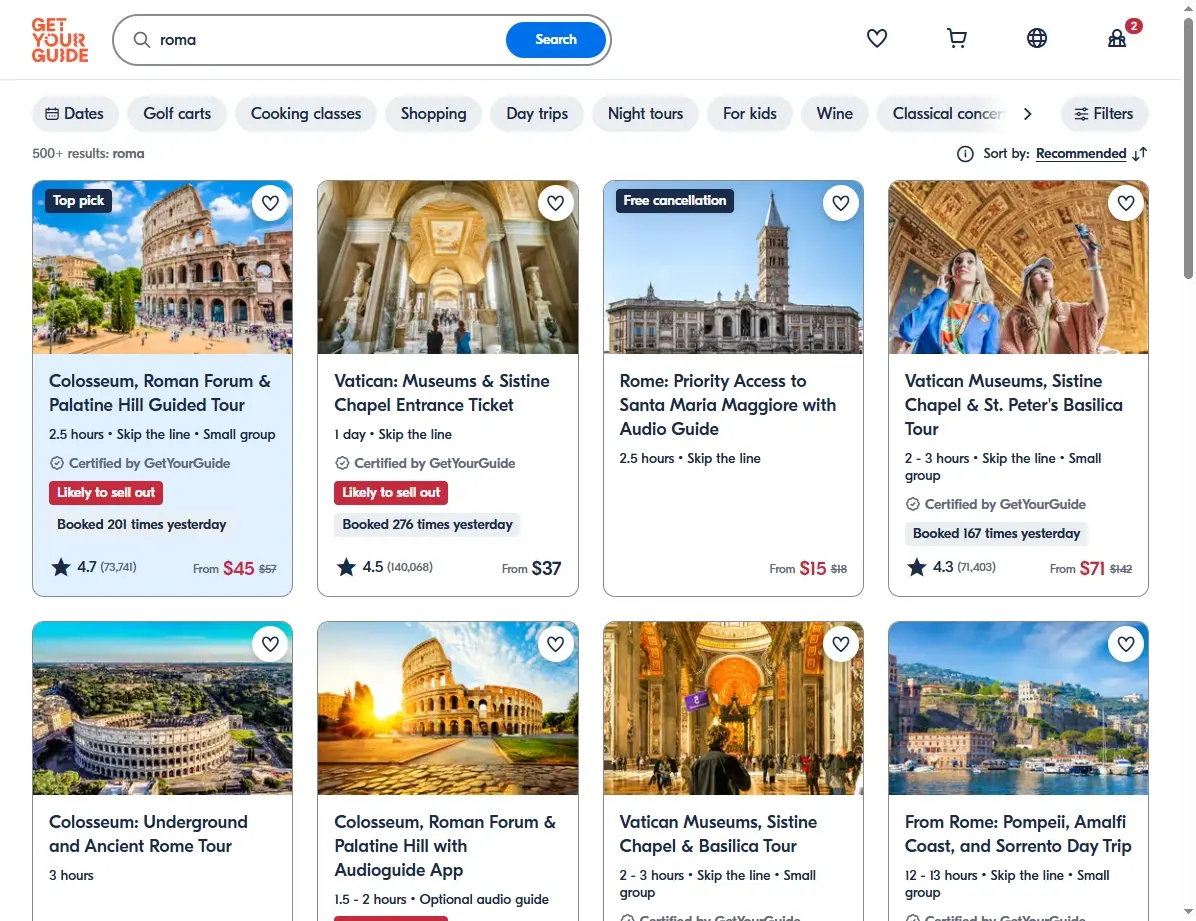Viewport: 1196px width, 921px height.
Task: Click the sort order arrows icon
Action: [1140, 154]
